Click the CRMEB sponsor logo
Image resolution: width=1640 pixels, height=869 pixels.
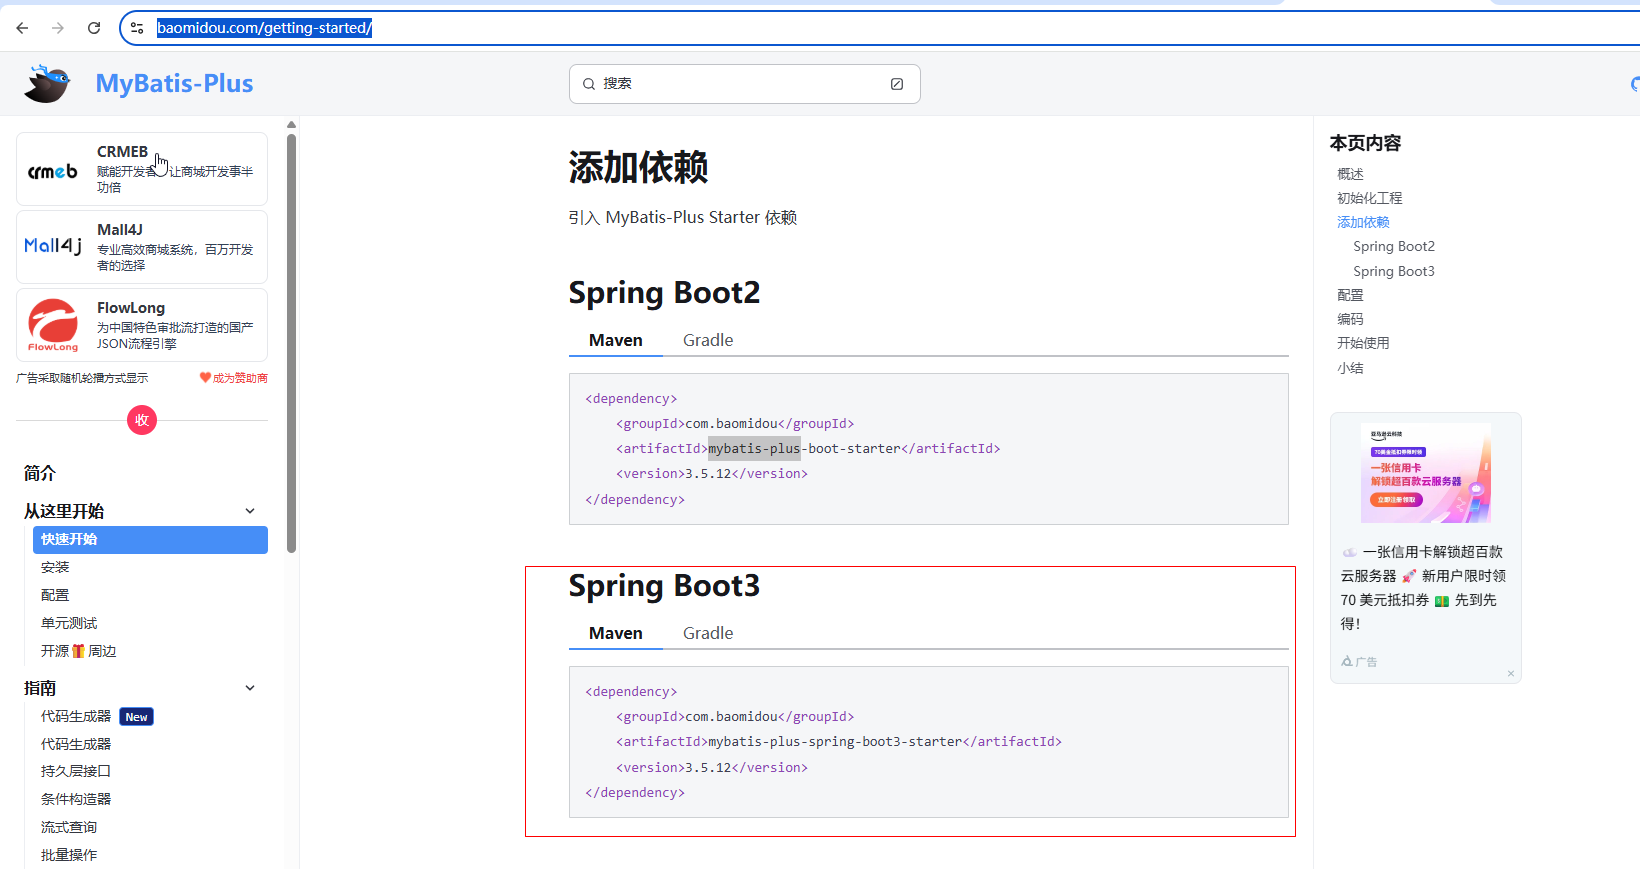tap(53, 172)
